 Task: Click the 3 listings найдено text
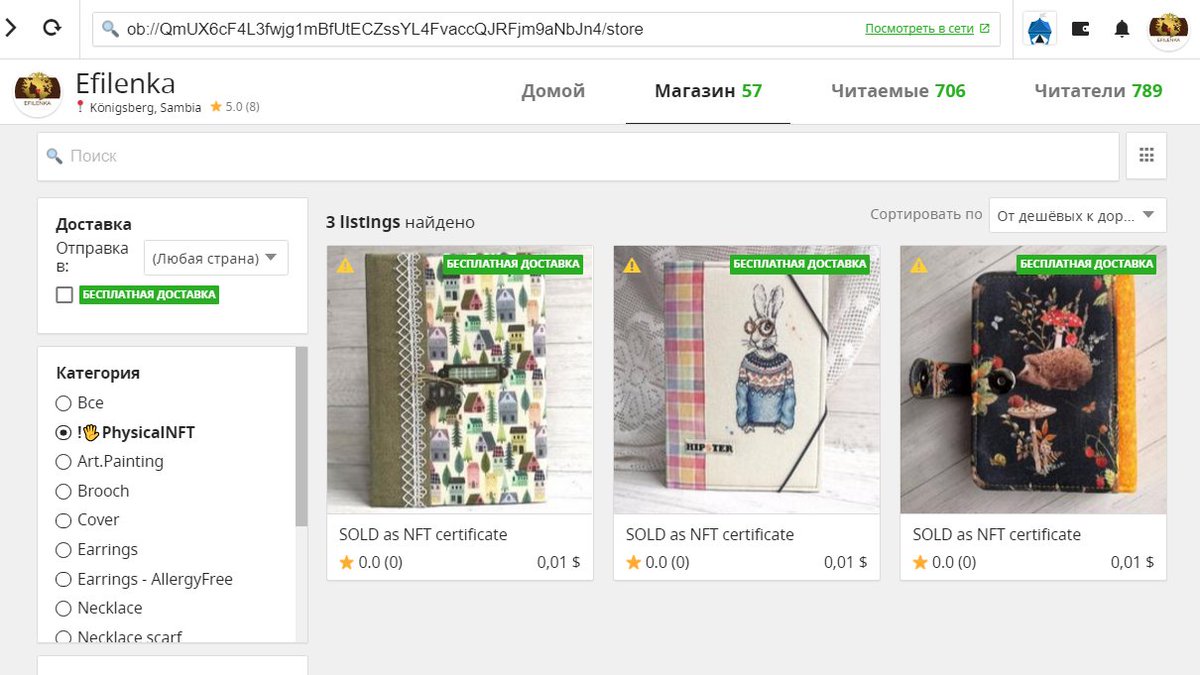click(x=400, y=222)
